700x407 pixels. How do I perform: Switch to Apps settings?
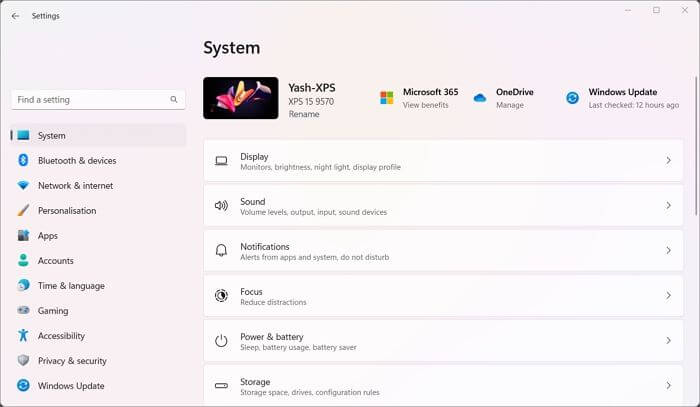coord(98,235)
